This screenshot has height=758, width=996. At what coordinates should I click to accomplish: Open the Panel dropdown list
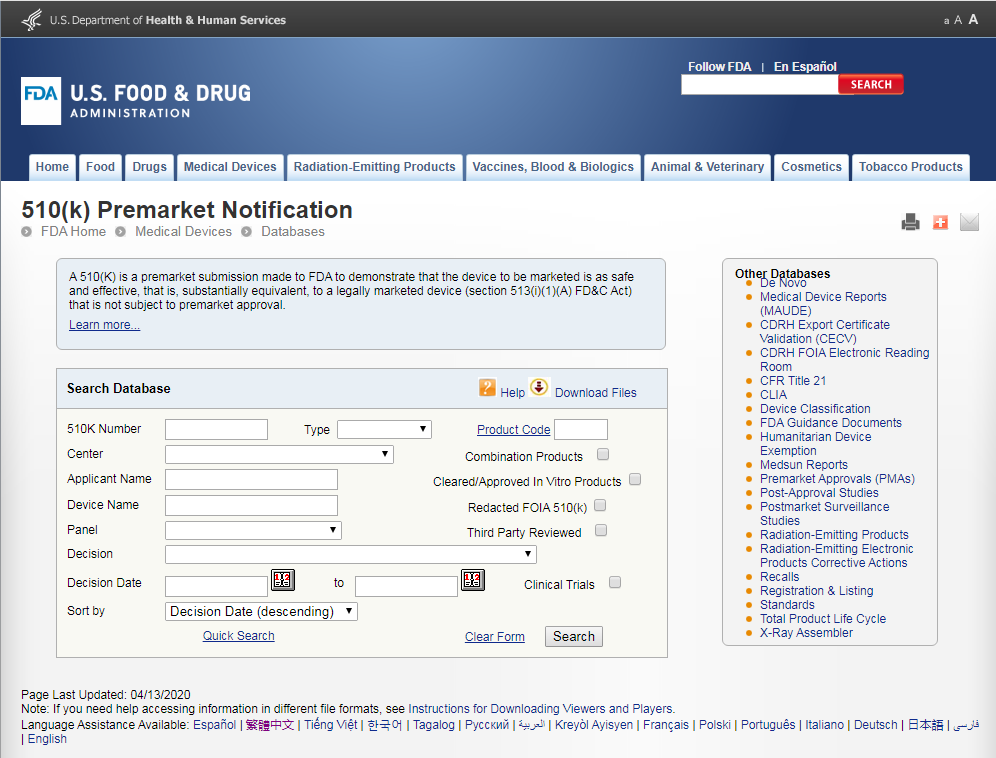(253, 530)
